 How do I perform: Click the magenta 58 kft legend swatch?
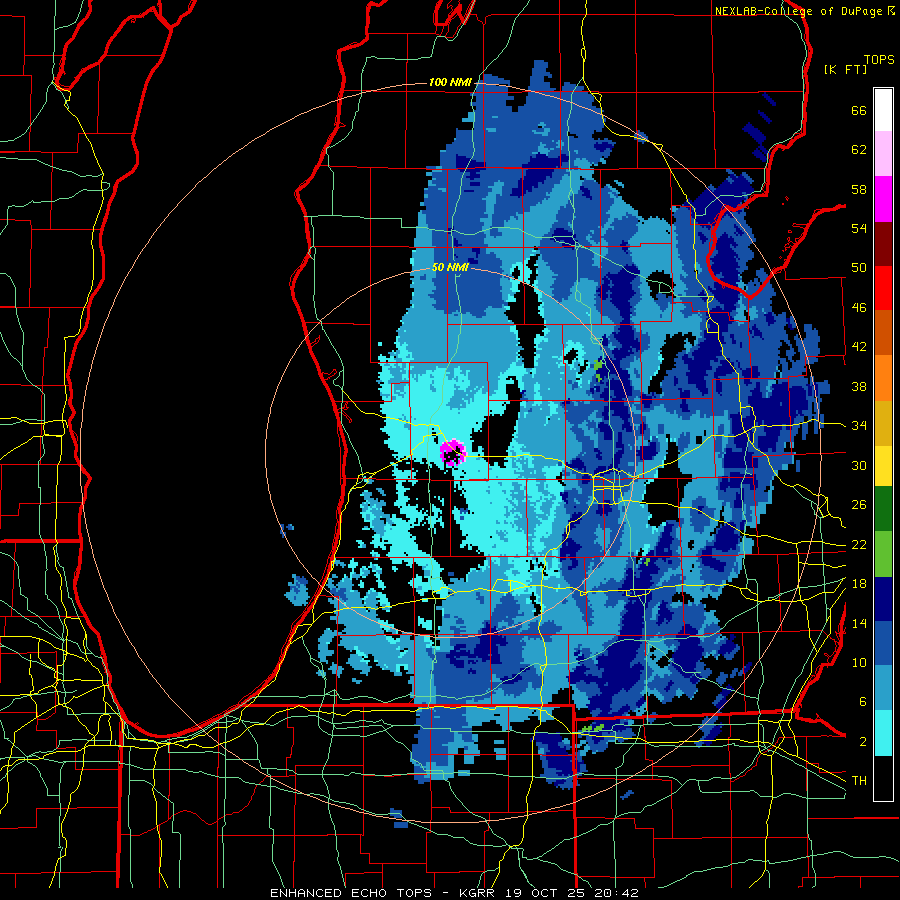[883, 199]
